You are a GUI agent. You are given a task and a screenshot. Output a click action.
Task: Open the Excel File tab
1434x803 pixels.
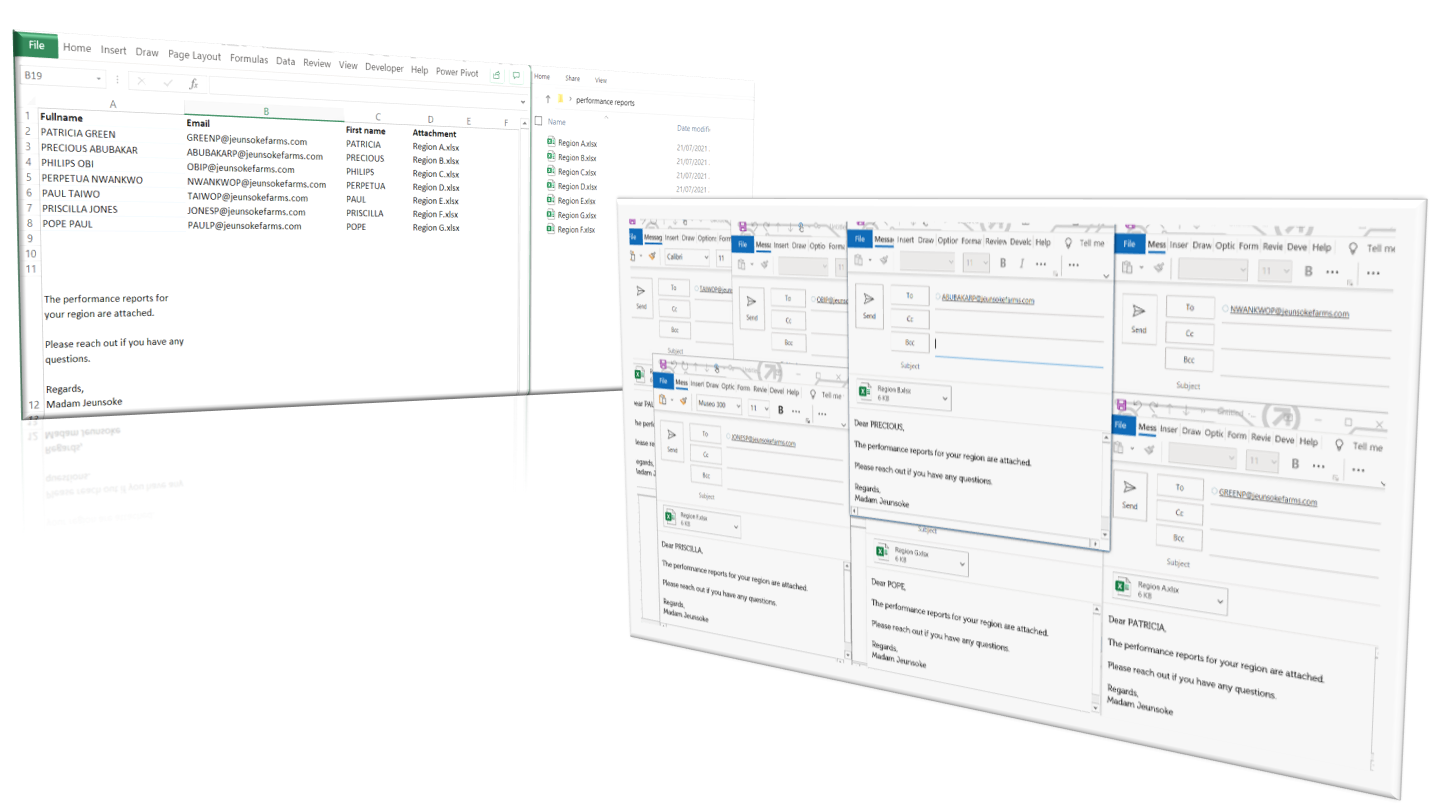pyautogui.click(x=36, y=45)
